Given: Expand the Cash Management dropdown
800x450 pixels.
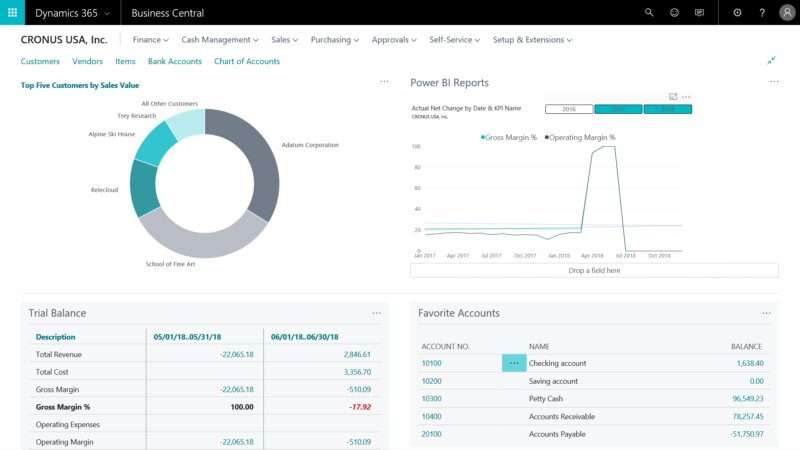Looking at the screenshot, I should pos(219,40).
